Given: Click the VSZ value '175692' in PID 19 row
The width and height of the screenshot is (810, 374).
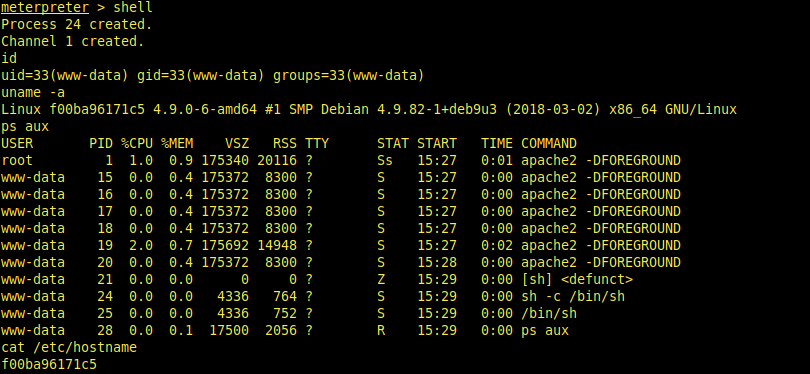Looking at the screenshot, I should (x=225, y=245).
